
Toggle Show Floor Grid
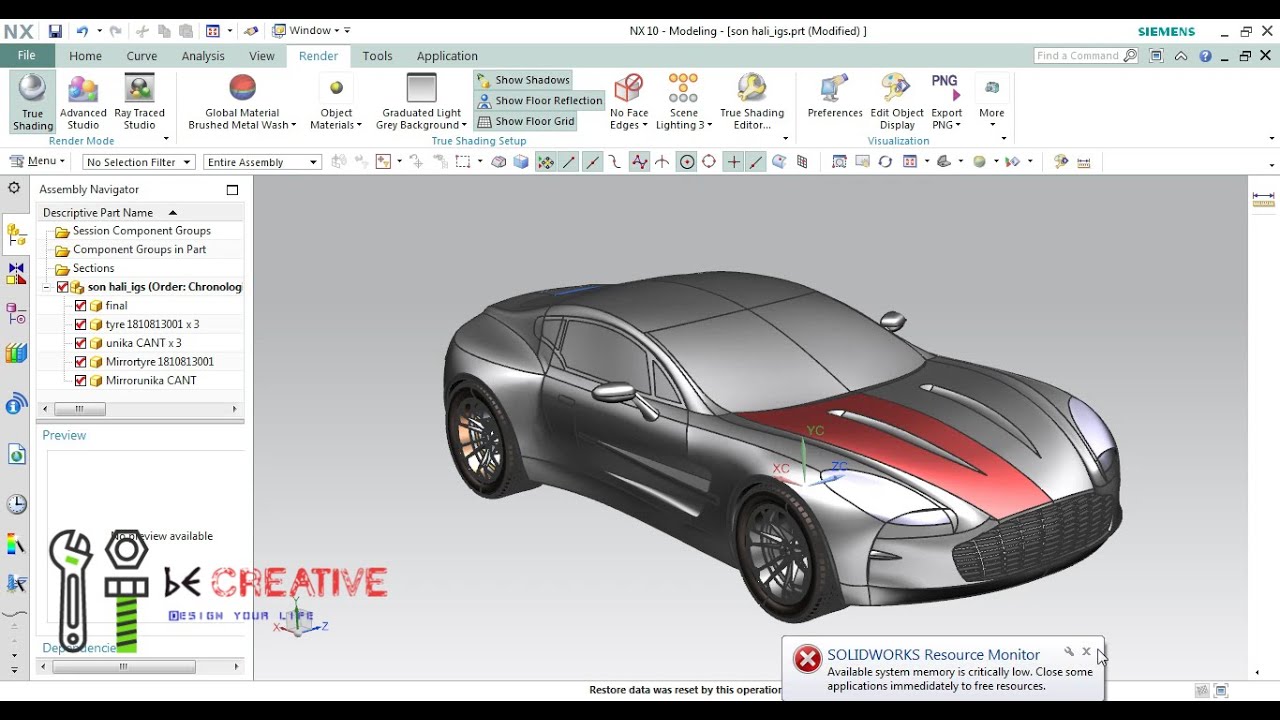click(526, 121)
